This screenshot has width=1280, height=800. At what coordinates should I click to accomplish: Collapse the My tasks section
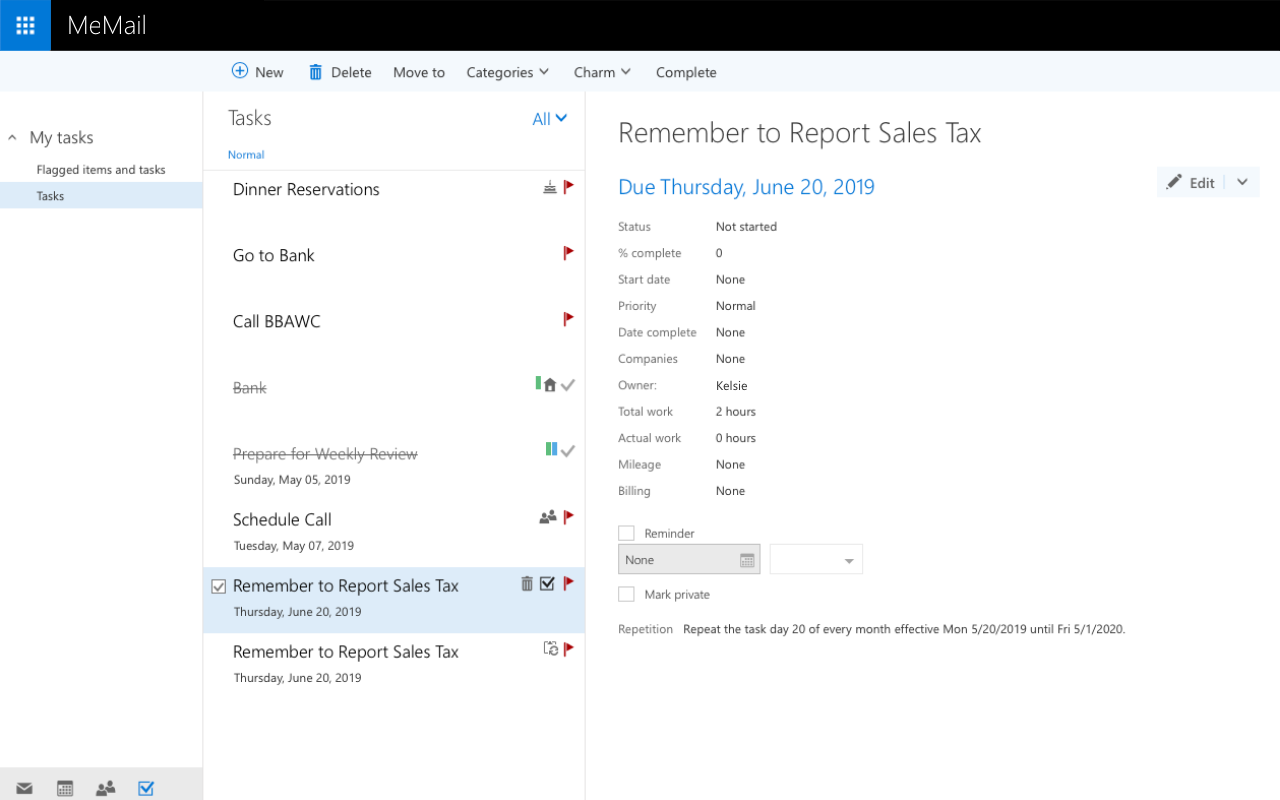coord(11,137)
